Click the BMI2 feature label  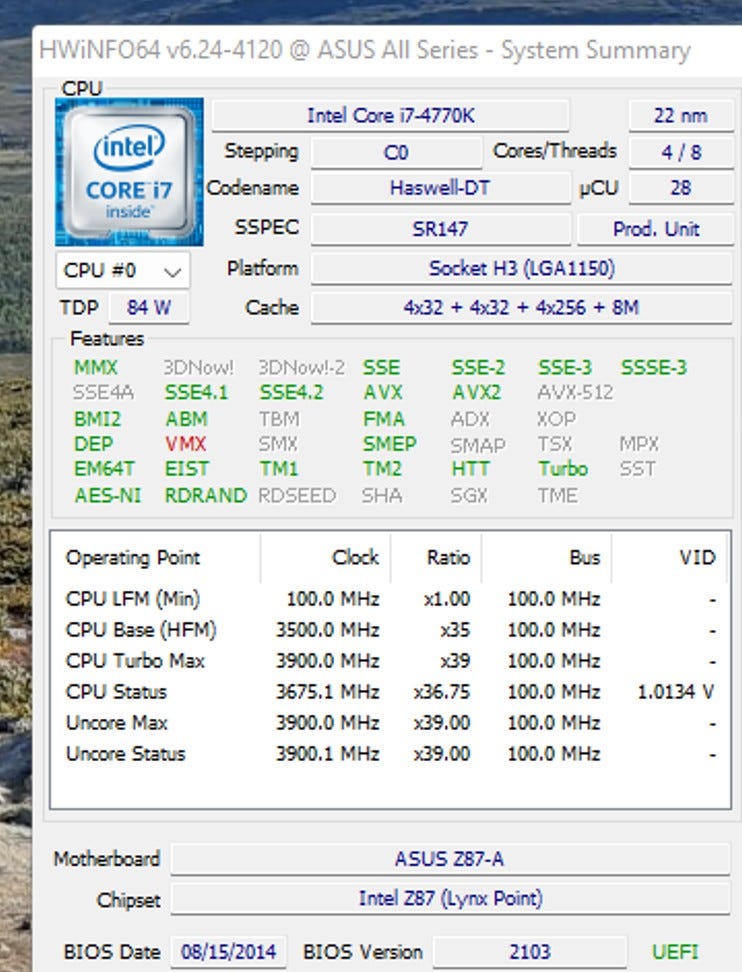pos(97,419)
